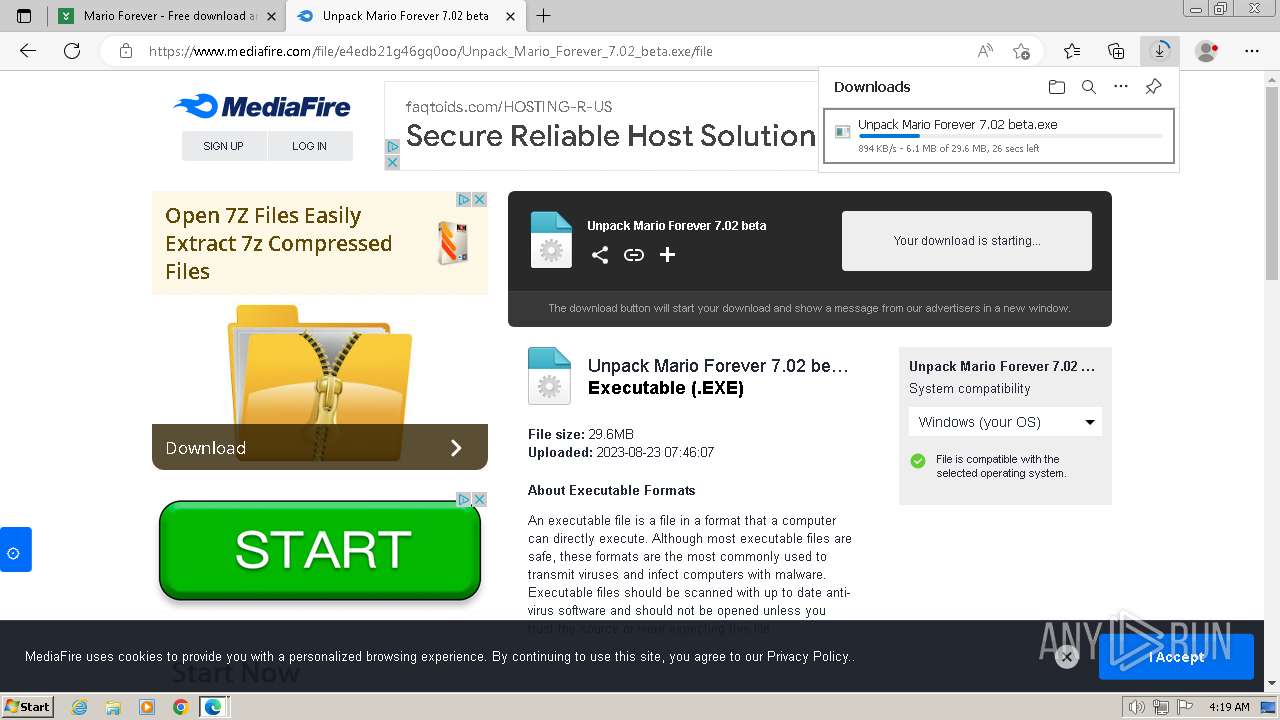Open Edge Settings and more menu
This screenshot has height=720, width=1280.
pos(1252,51)
